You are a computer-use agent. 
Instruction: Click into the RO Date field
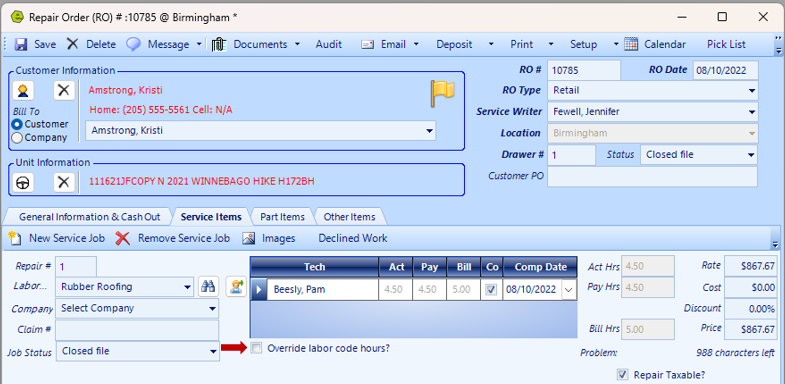click(725, 70)
